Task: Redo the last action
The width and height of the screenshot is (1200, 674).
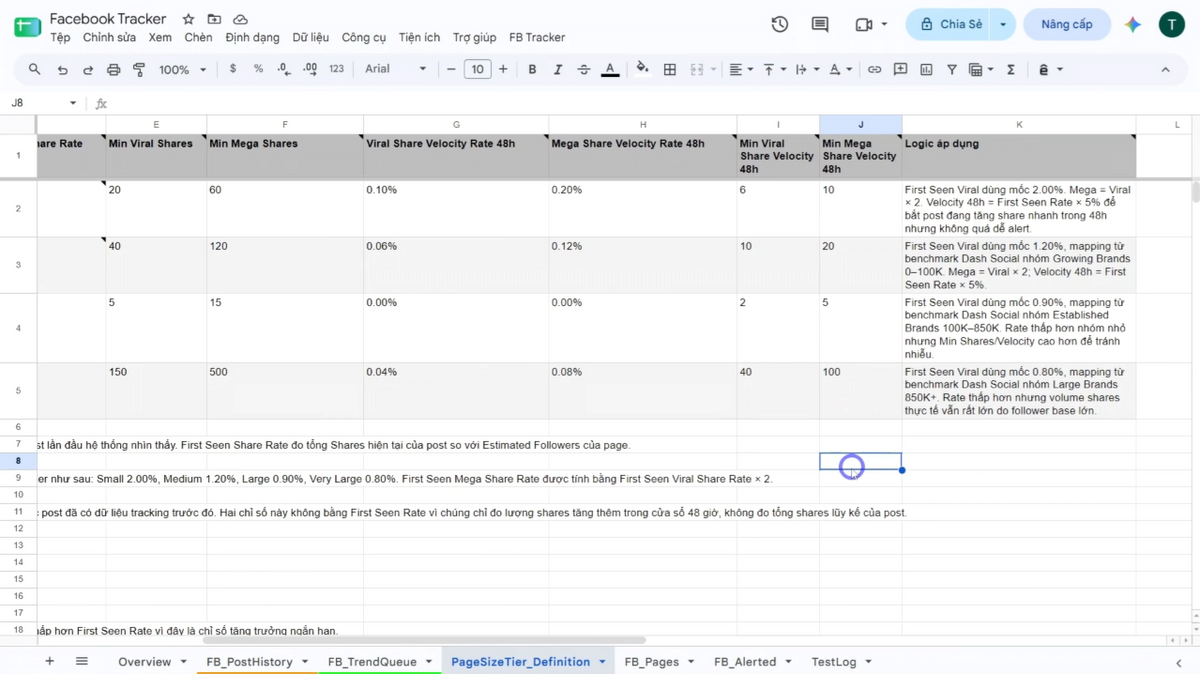Action: point(88,69)
